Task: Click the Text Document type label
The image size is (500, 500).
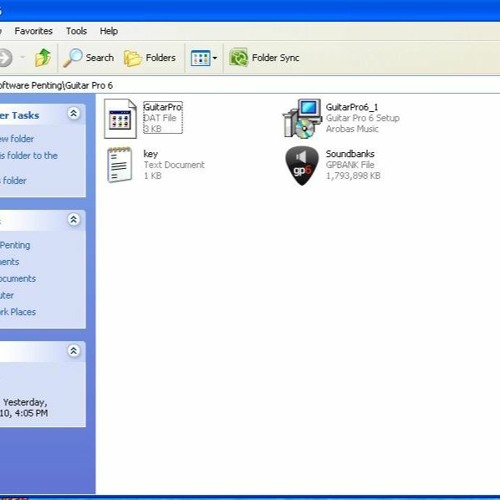Action: pyautogui.click(x=174, y=165)
